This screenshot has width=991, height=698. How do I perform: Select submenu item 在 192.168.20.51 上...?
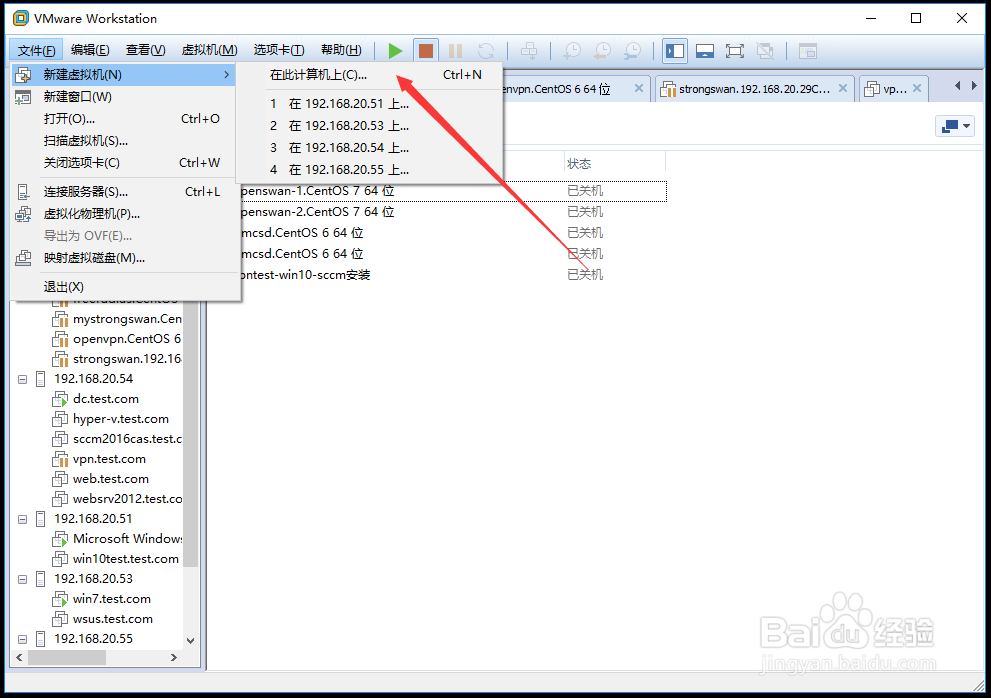point(369,104)
